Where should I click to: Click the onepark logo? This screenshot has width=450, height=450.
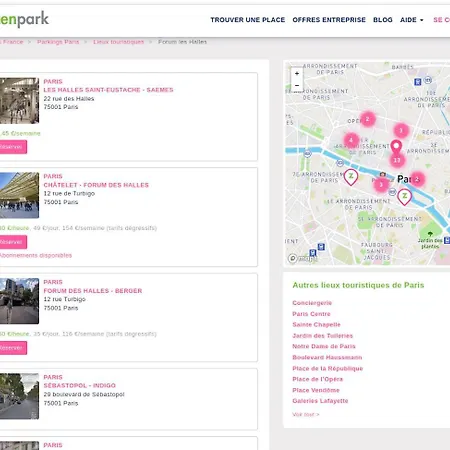pos(24,19)
